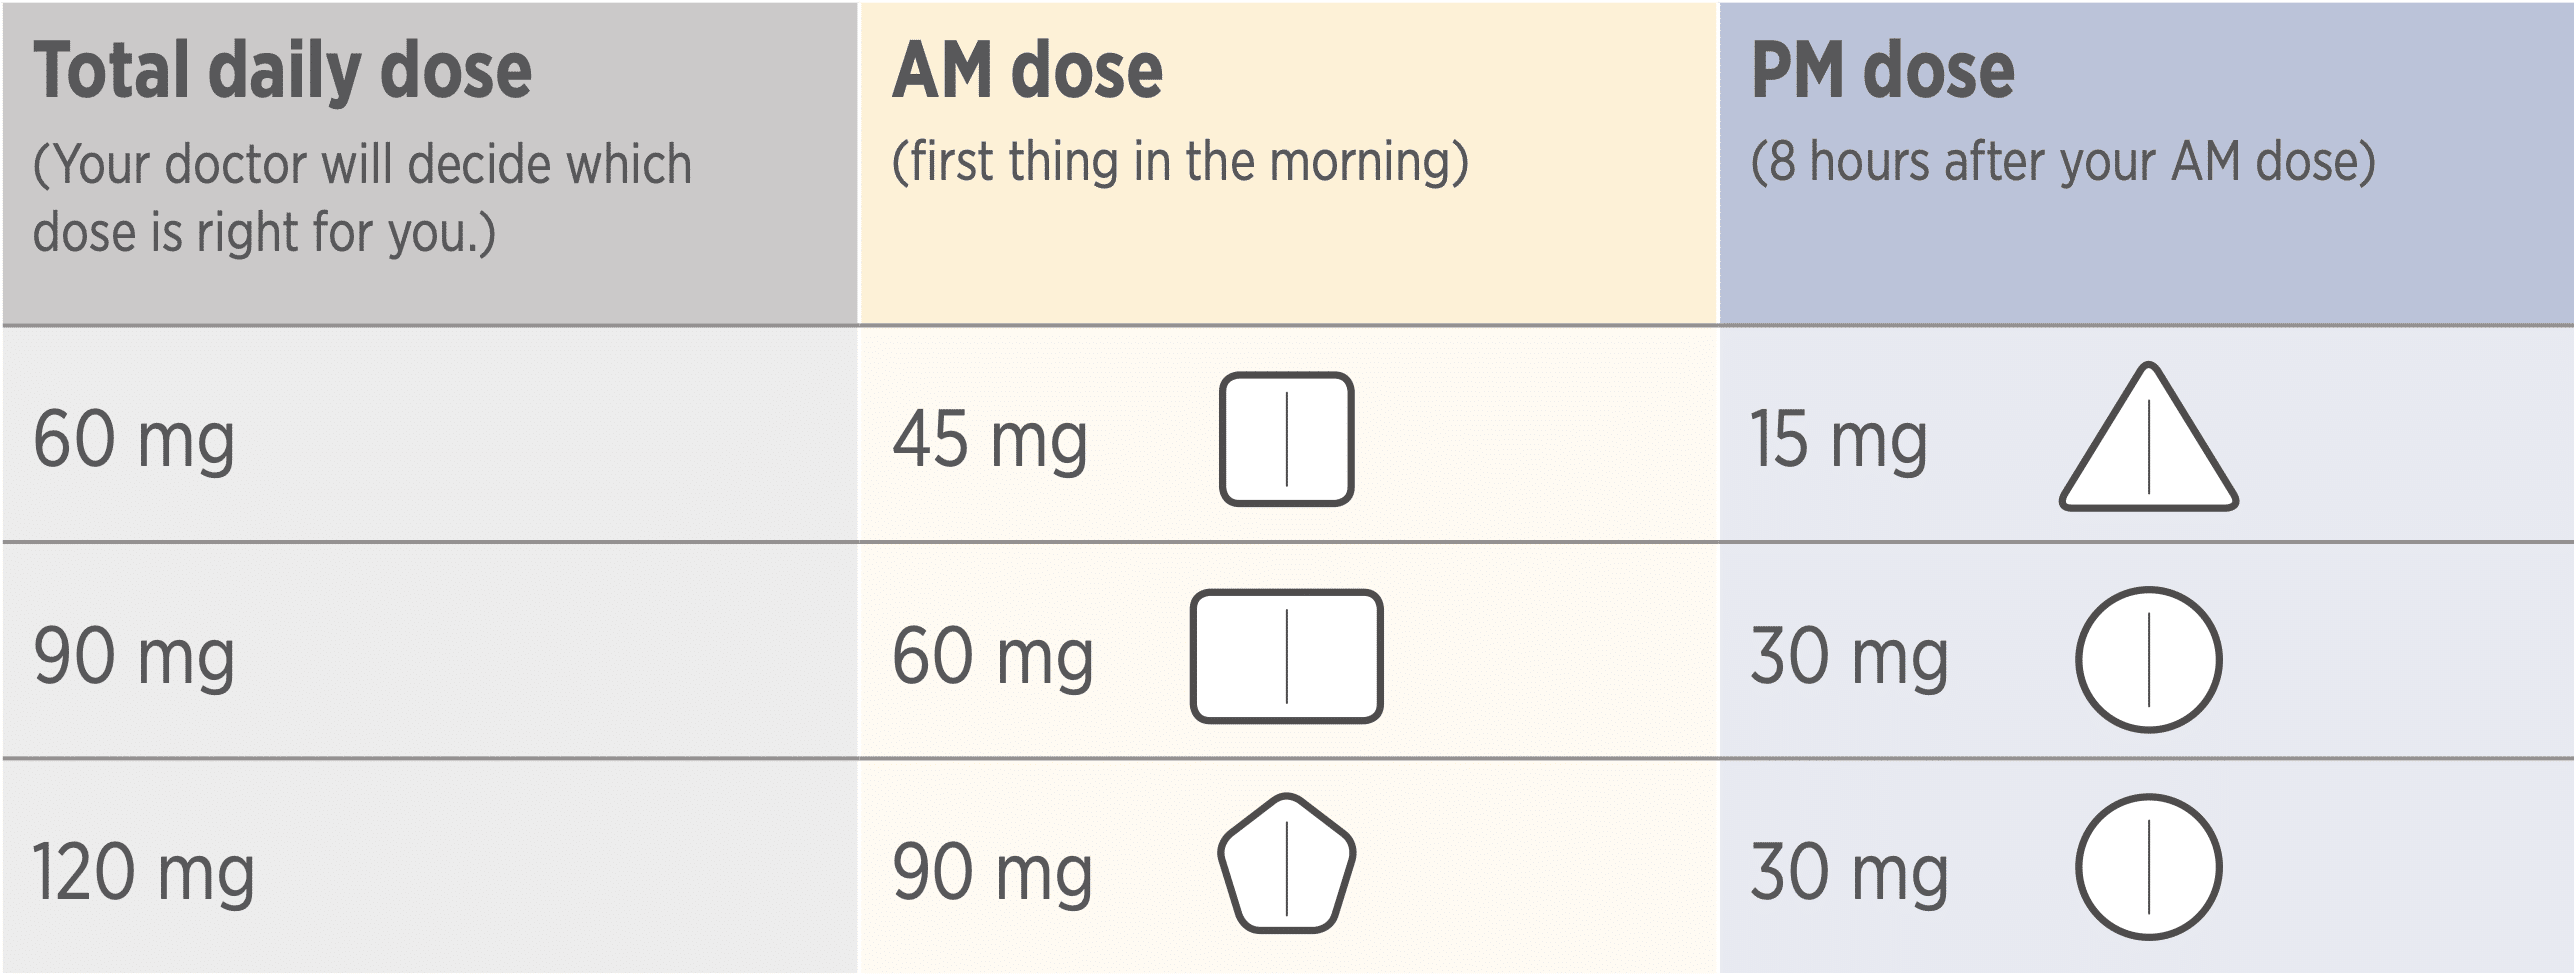The image size is (2574, 974).
Task: Click the "90 mg" text in AM dose column
Action: (x=992, y=873)
